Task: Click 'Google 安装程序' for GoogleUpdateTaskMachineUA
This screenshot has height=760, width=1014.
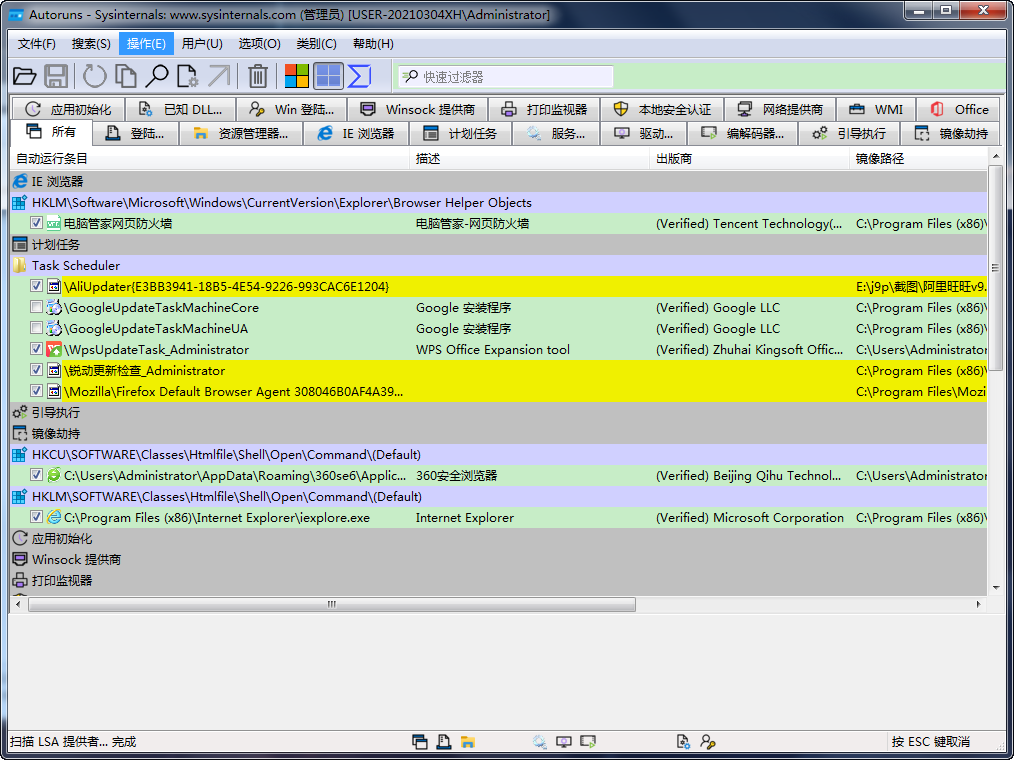Action: [463, 329]
